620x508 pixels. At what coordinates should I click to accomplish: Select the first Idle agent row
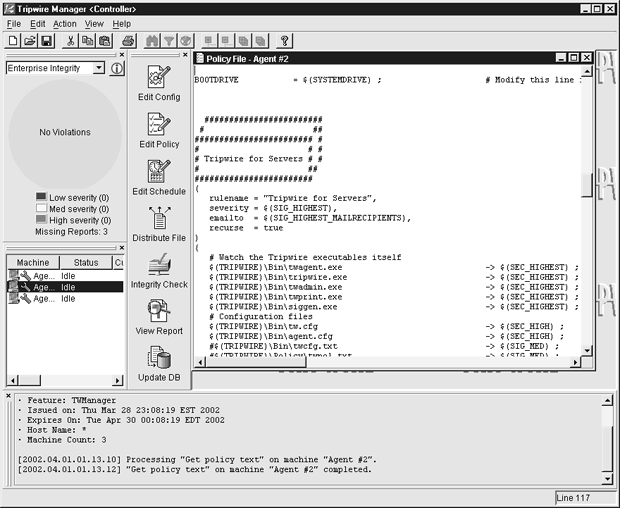click(65, 276)
